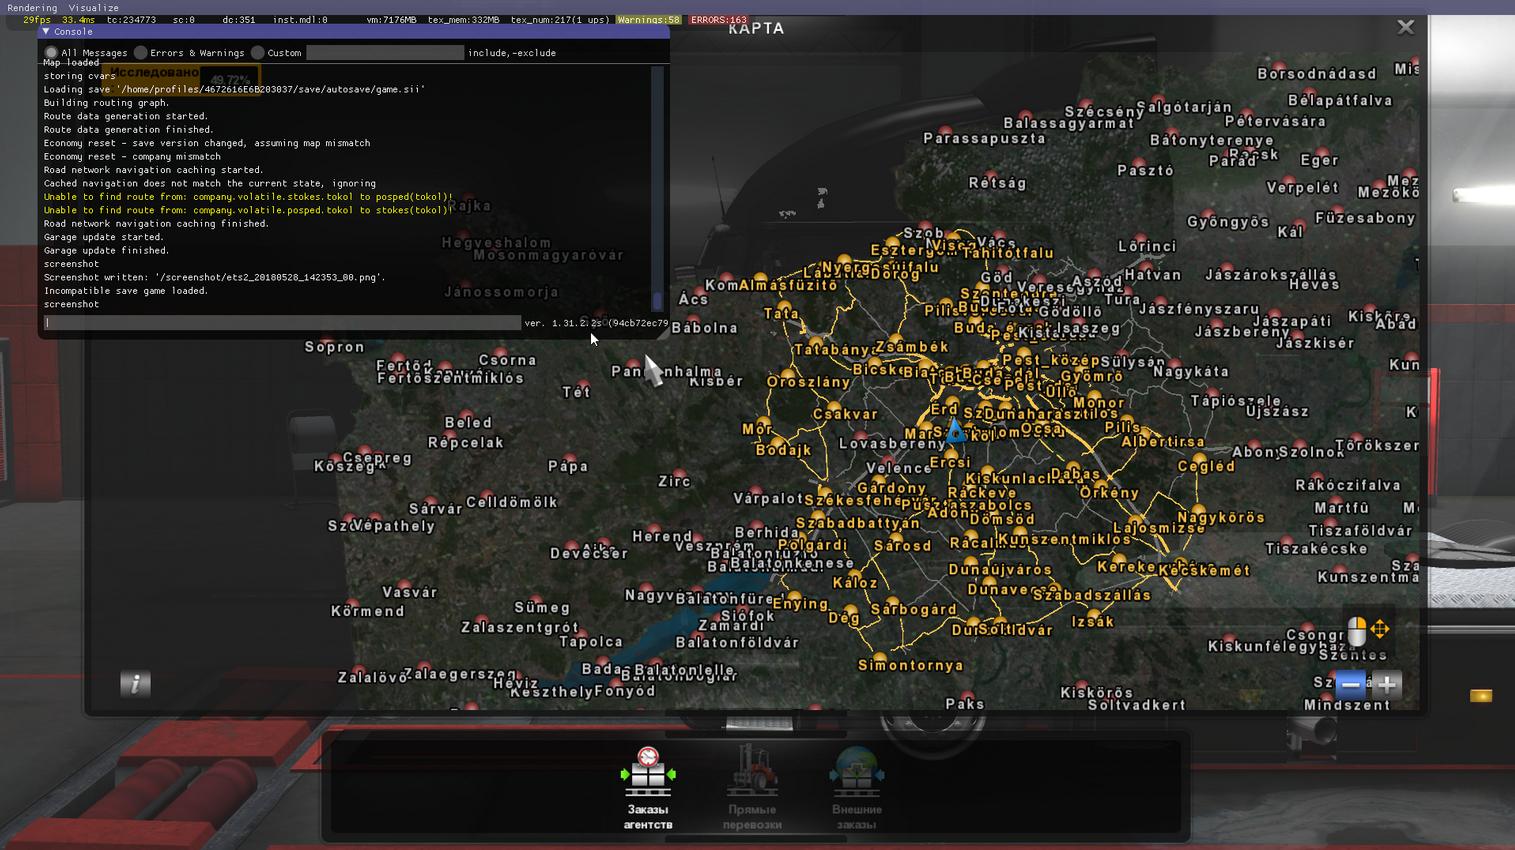Open Заказы агентств freight market

(648, 787)
